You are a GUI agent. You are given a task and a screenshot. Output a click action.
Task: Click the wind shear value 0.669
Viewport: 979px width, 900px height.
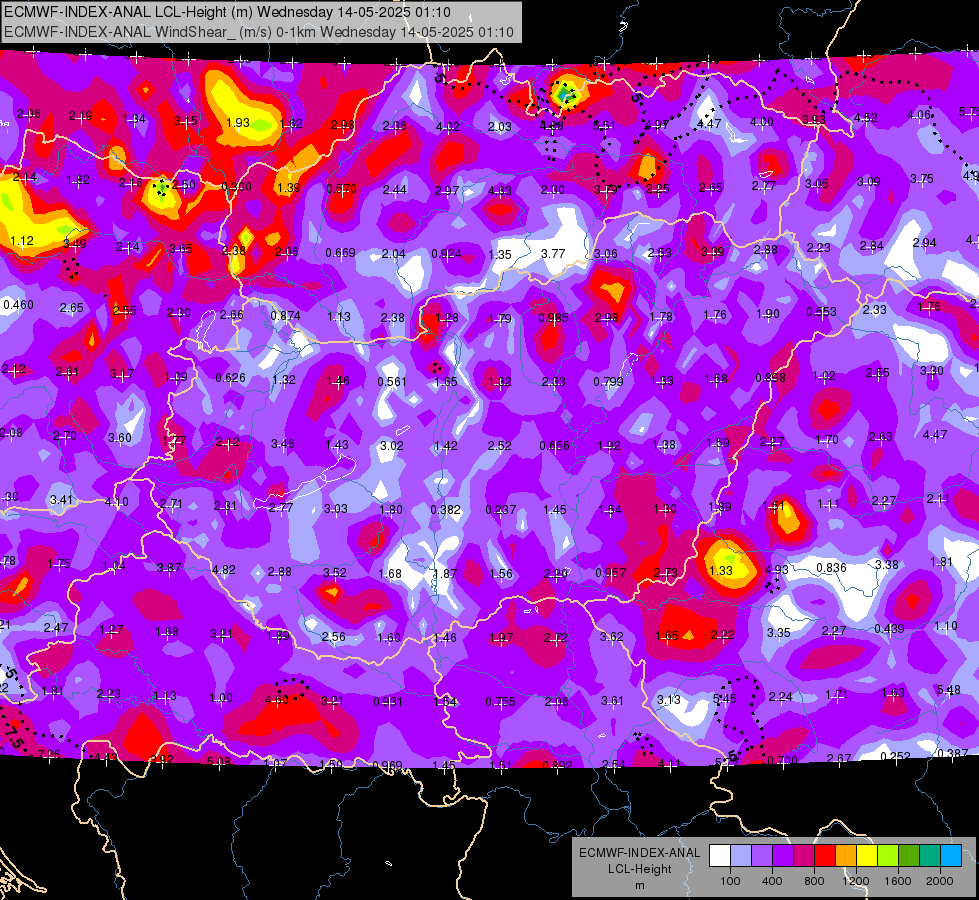340,253
